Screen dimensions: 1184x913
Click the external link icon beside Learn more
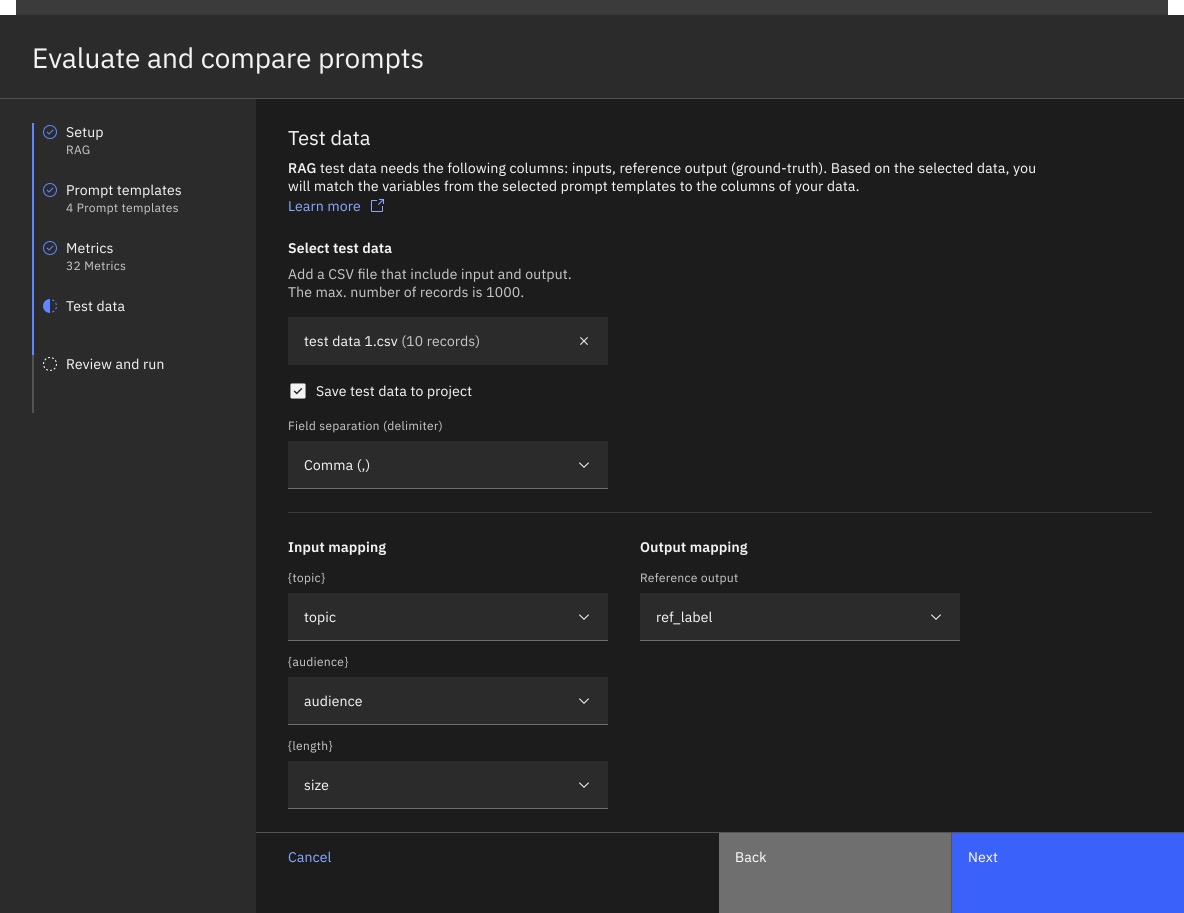pyautogui.click(x=378, y=206)
